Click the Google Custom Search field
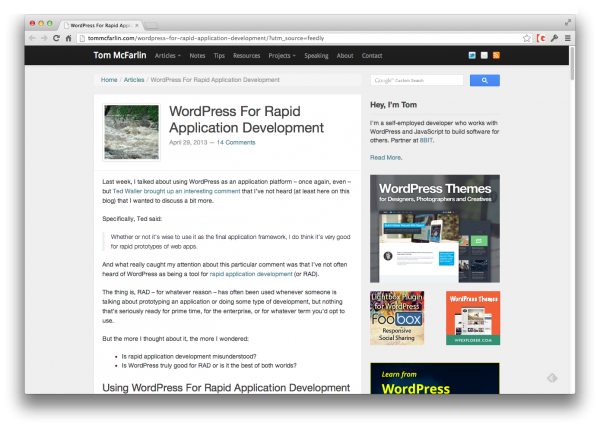Image resolution: width=600 pixels, height=428 pixels. tap(417, 80)
